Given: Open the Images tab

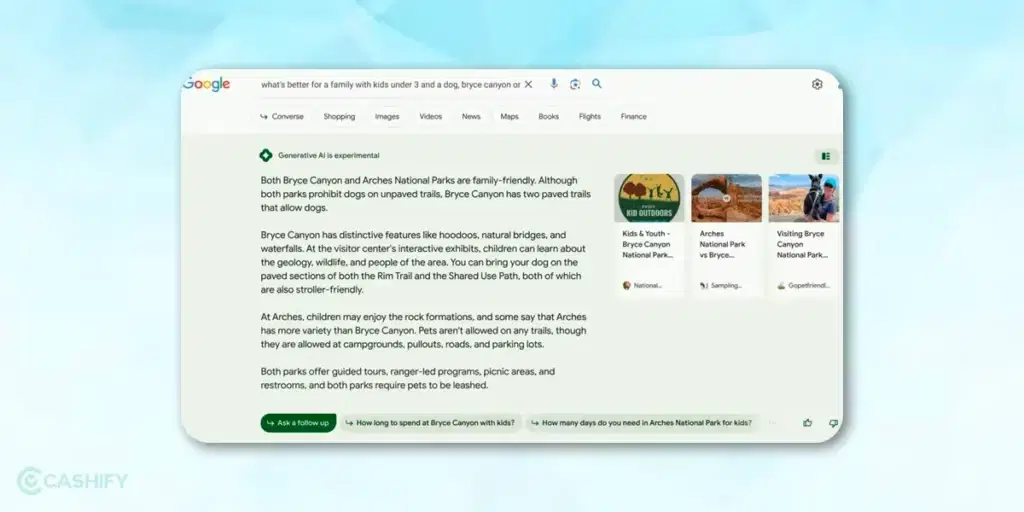Looking at the screenshot, I should point(387,117).
